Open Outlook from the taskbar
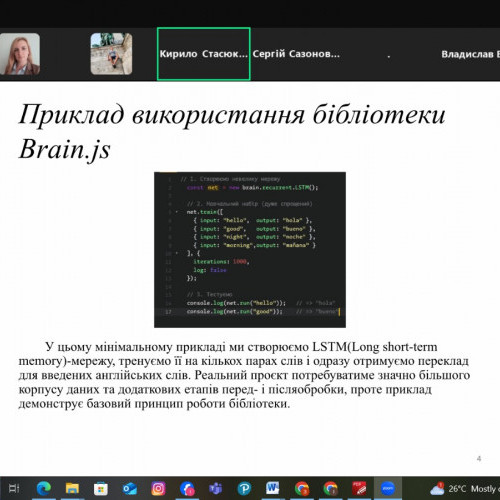This screenshot has height=500, width=500. (130, 489)
